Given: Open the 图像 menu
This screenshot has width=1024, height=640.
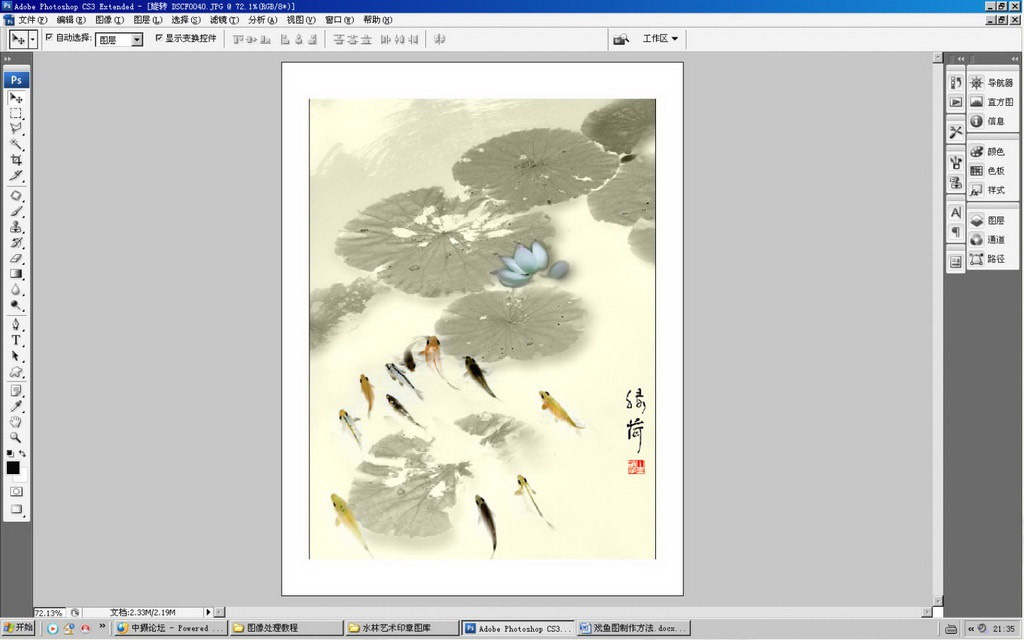Looking at the screenshot, I should pyautogui.click(x=109, y=20).
